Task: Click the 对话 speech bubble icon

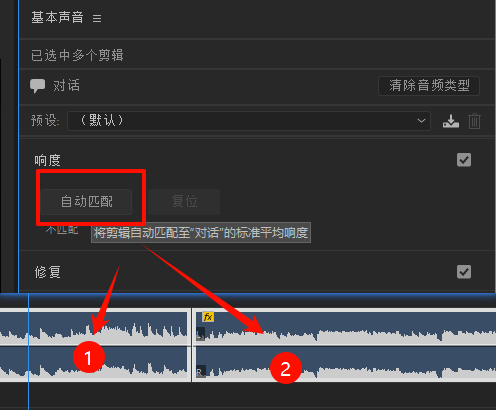Action: (x=37, y=86)
